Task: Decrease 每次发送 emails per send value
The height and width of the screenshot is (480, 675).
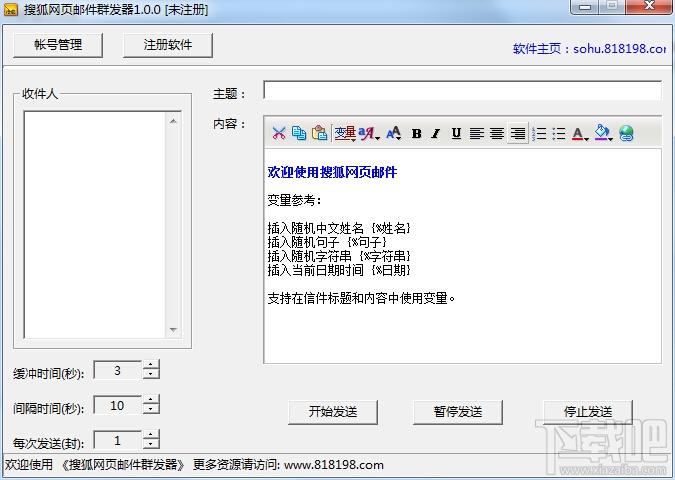Action: click(151, 444)
